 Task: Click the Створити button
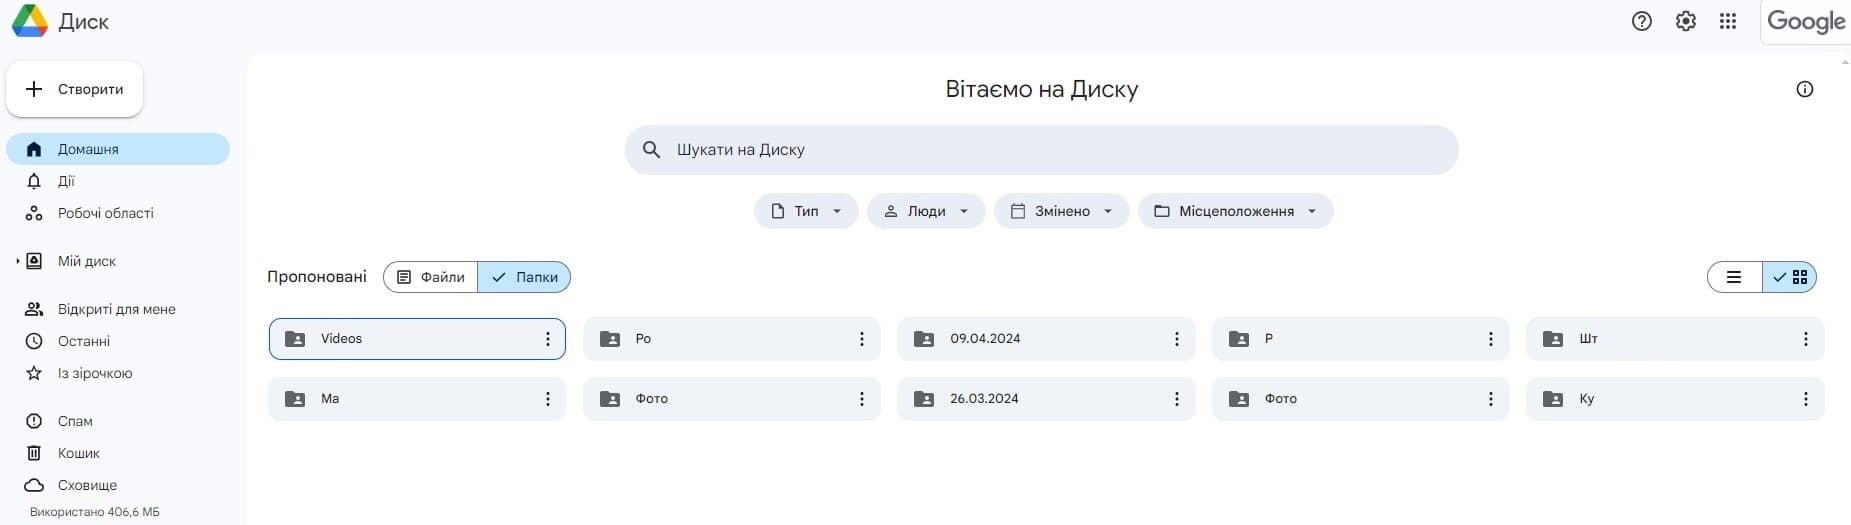point(75,89)
